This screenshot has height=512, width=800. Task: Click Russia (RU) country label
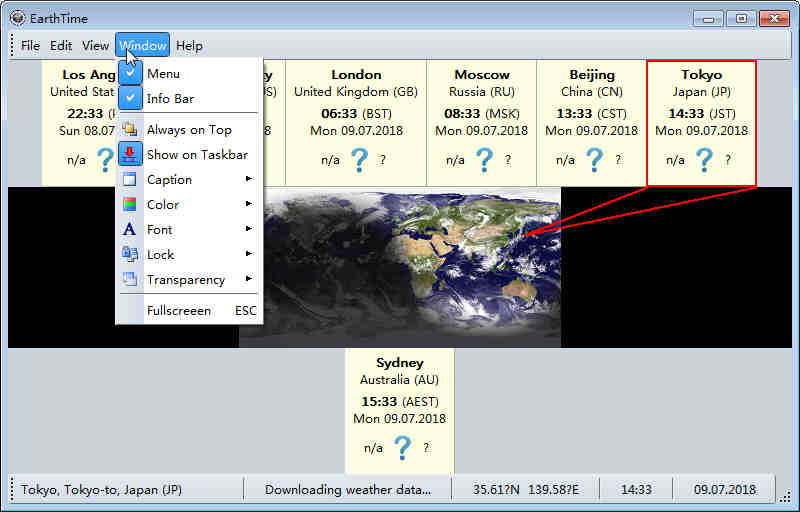point(482,92)
